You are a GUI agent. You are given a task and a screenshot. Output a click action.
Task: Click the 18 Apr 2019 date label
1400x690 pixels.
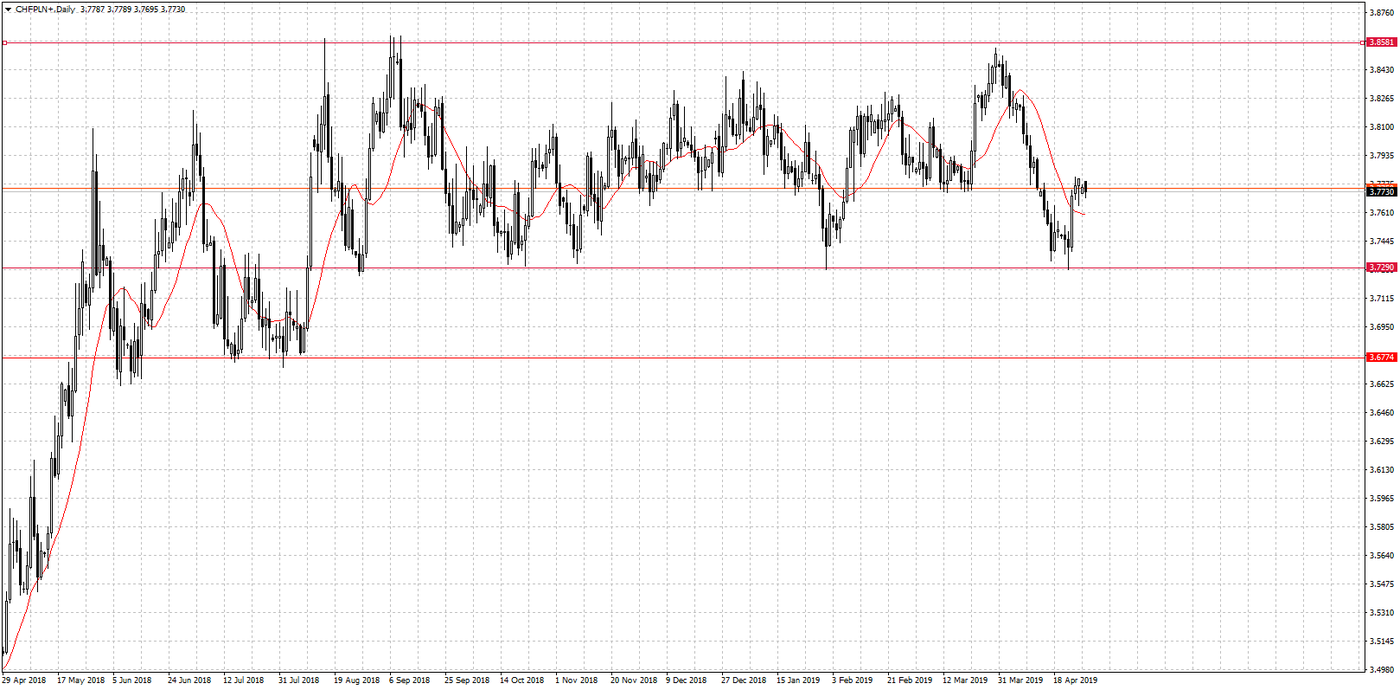(x=1075, y=680)
